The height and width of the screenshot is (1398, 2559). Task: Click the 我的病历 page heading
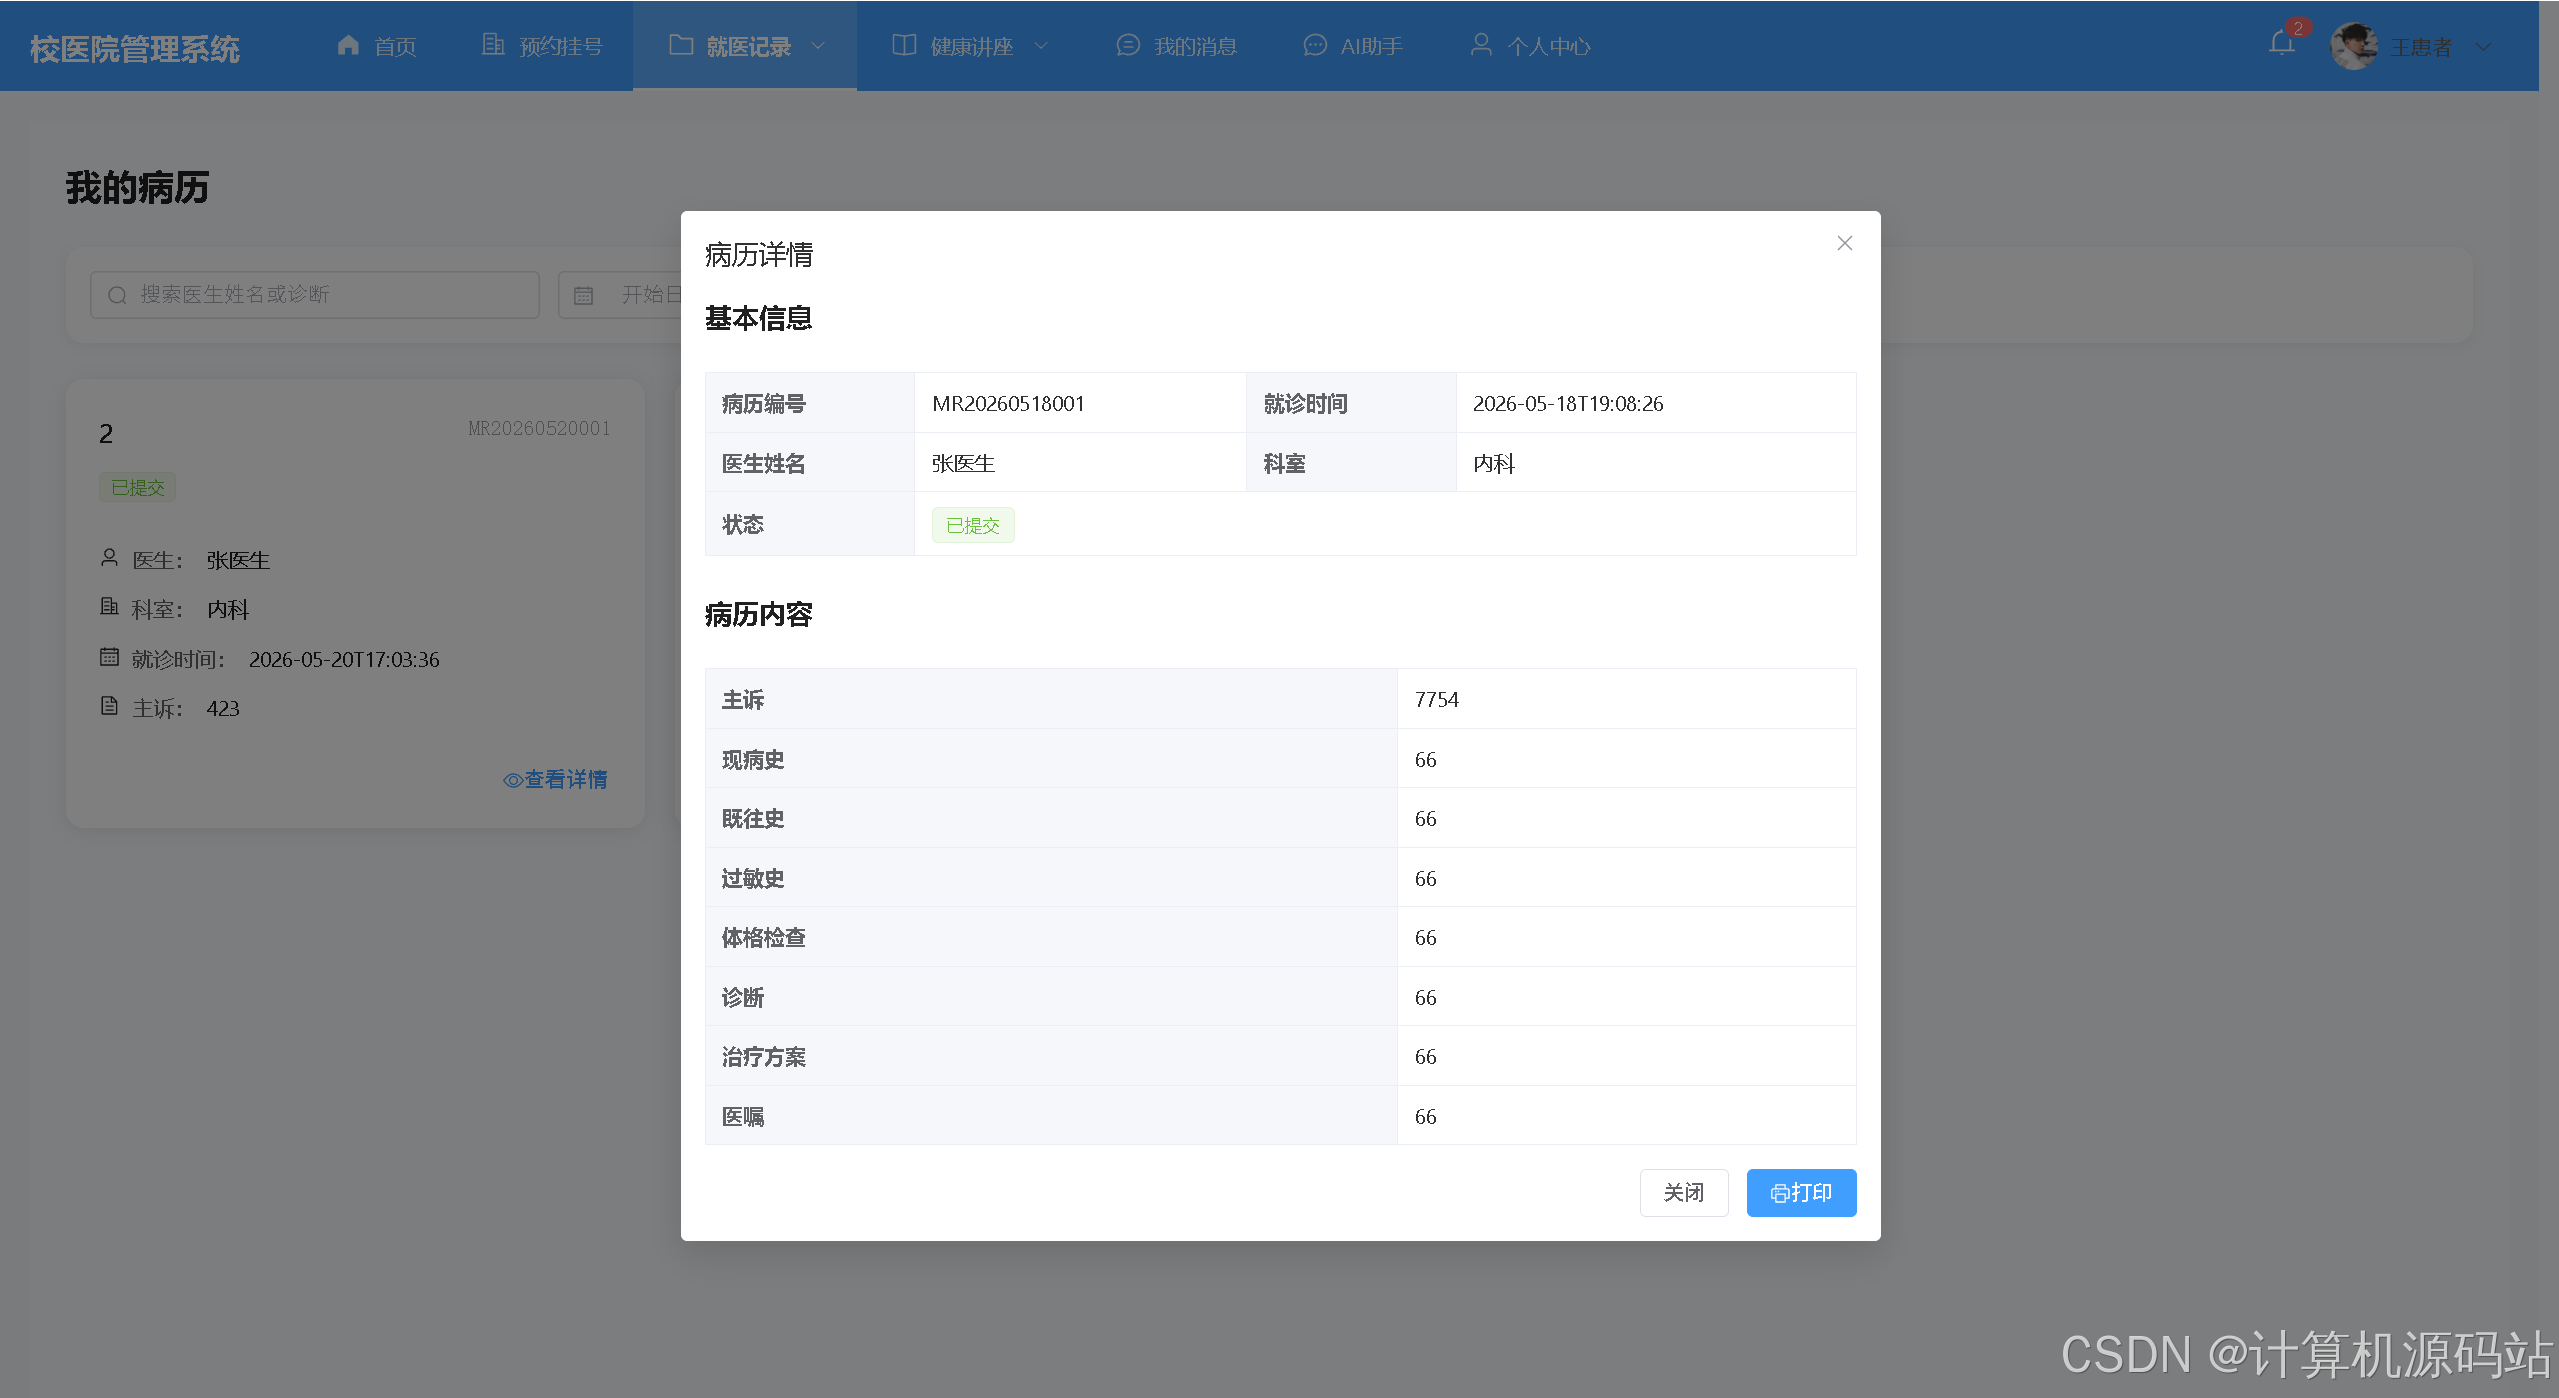click(137, 188)
